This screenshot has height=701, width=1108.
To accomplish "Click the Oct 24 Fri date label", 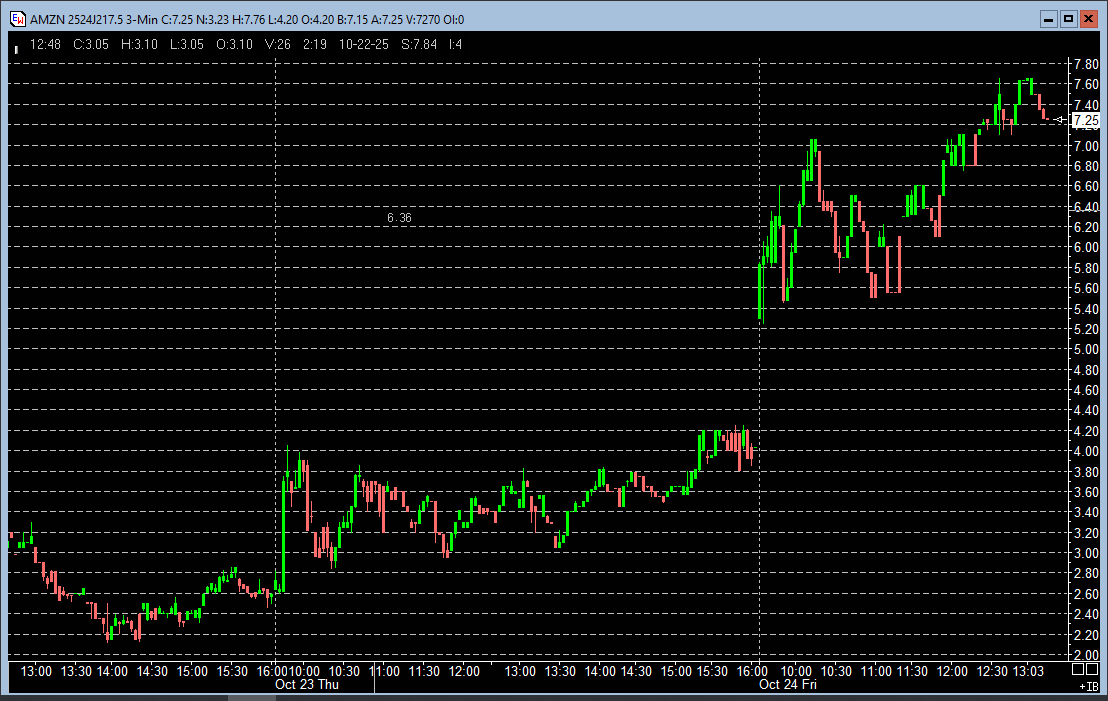I will (x=787, y=685).
